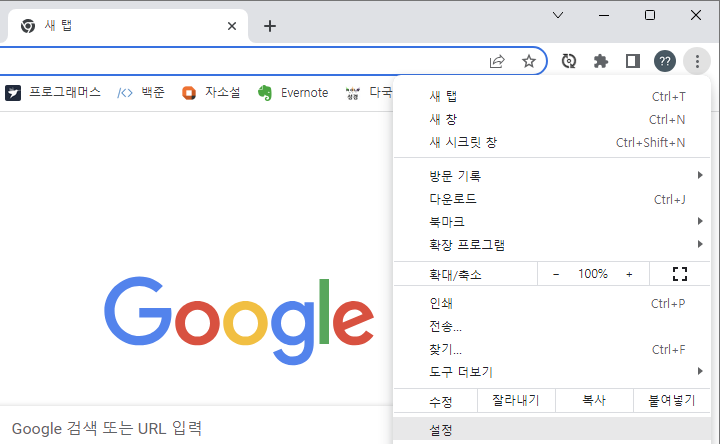Select 인쇄 from the menu

(x=552, y=303)
